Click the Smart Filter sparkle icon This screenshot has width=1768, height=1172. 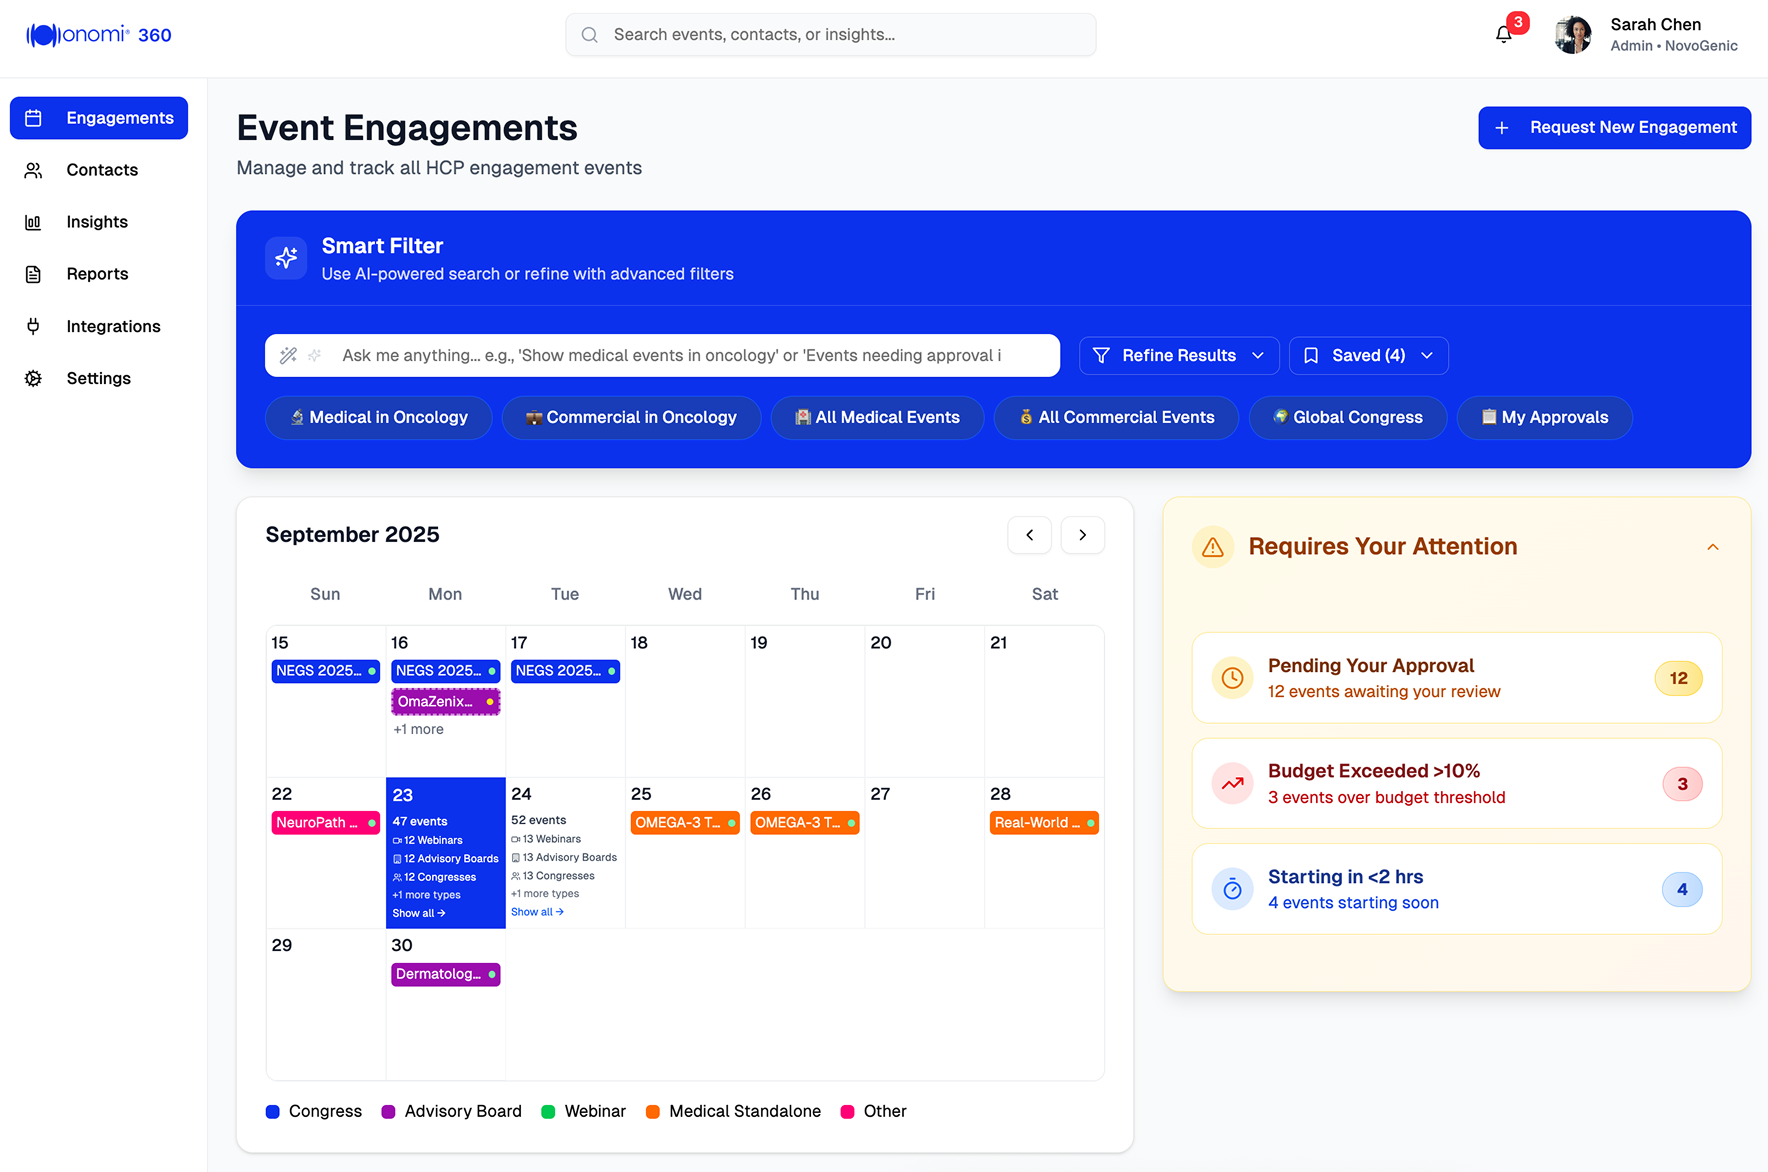[x=286, y=258]
